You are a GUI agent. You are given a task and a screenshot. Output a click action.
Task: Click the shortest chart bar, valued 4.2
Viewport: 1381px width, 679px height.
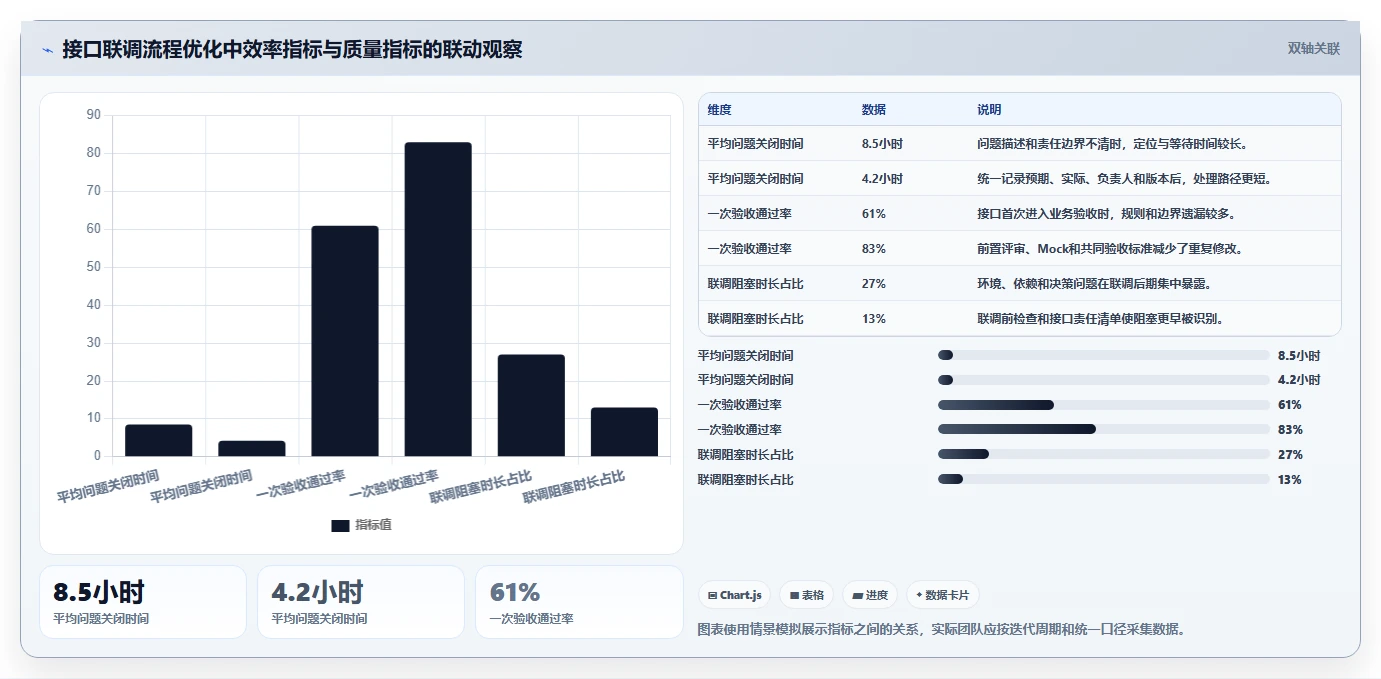pos(252,448)
